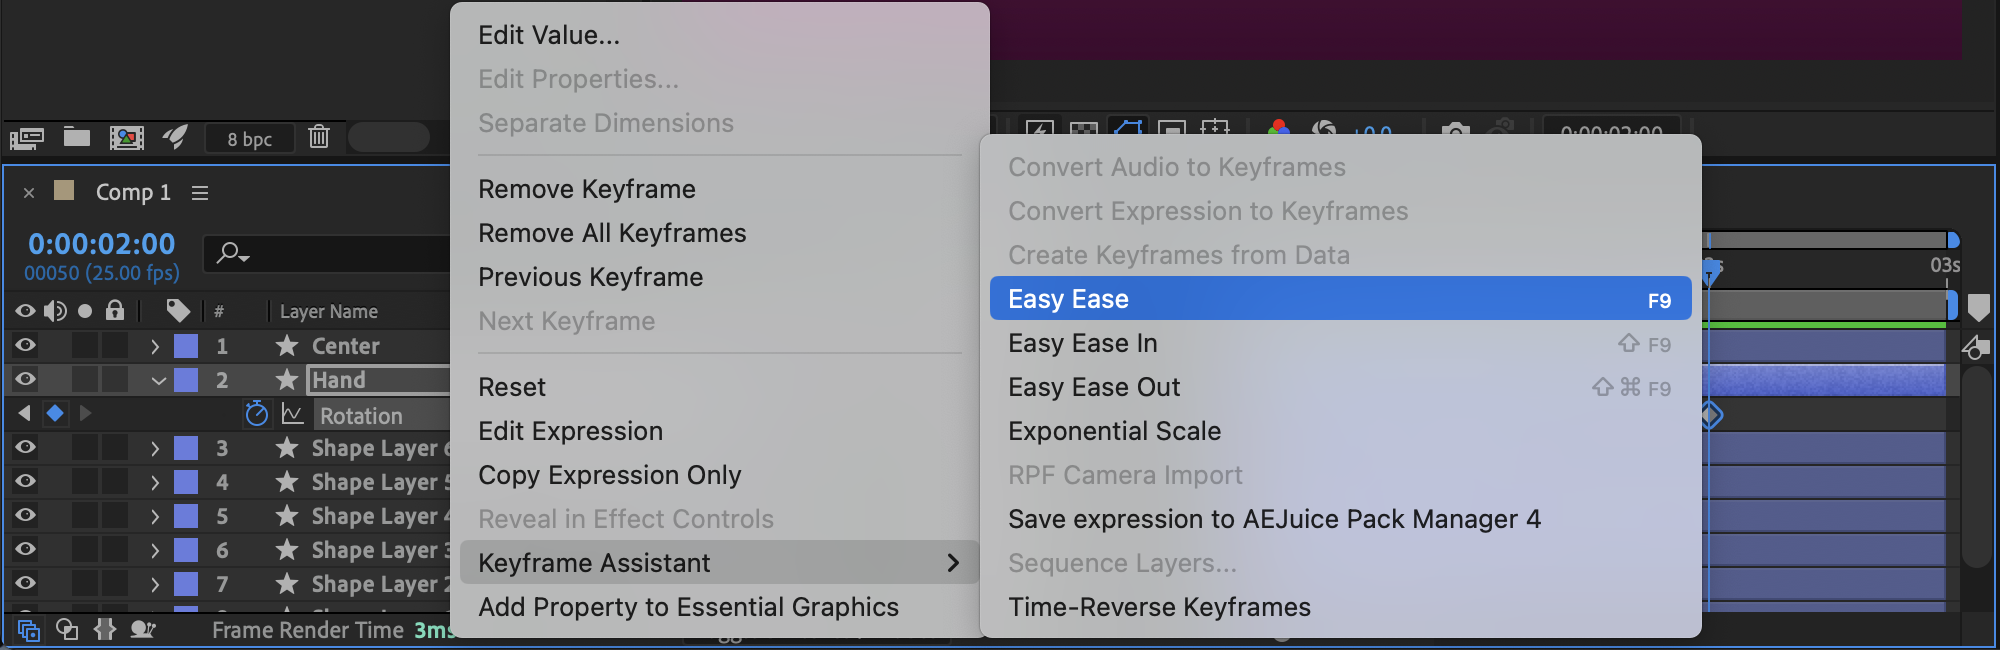The image size is (2000, 650).
Task: Click the blue label color of Center layer
Action: (186, 346)
